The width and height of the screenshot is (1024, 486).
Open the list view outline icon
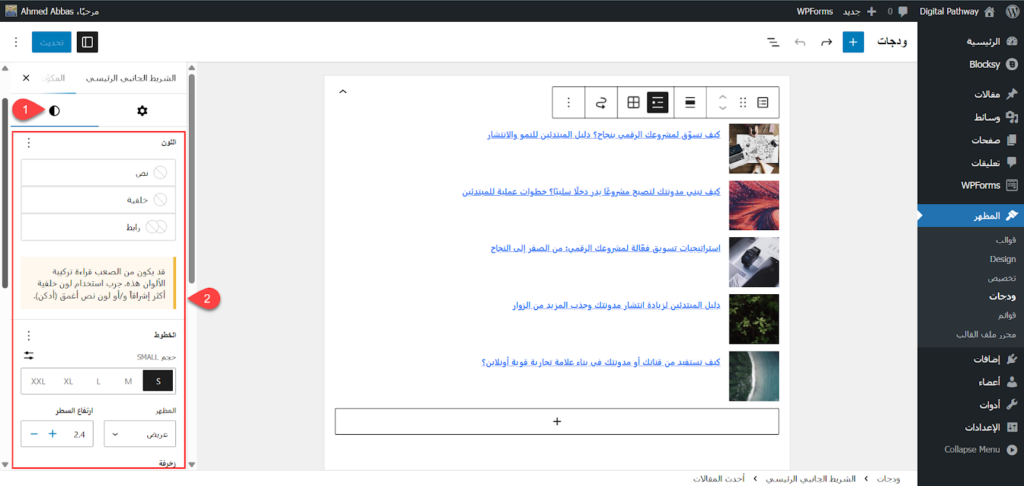[773, 43]
